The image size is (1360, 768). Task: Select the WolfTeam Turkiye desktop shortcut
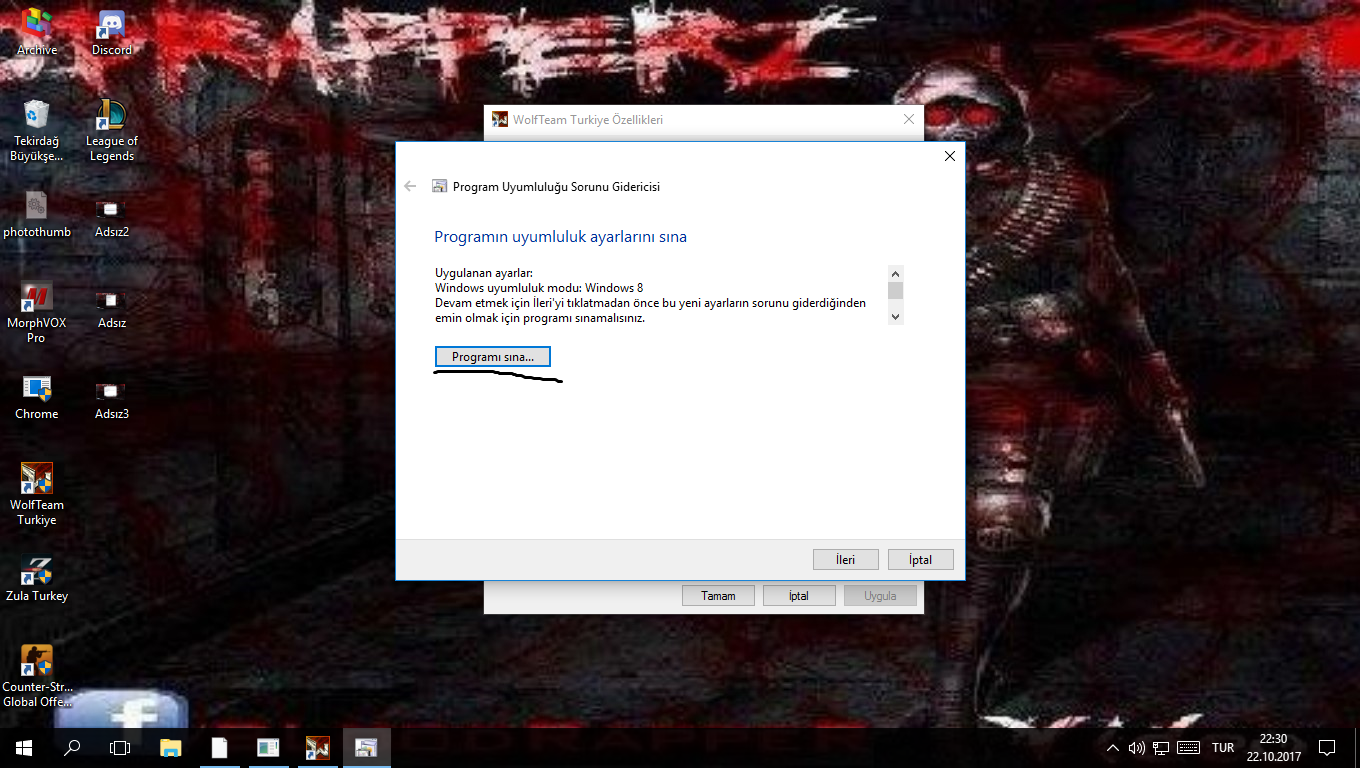(37, 495)
